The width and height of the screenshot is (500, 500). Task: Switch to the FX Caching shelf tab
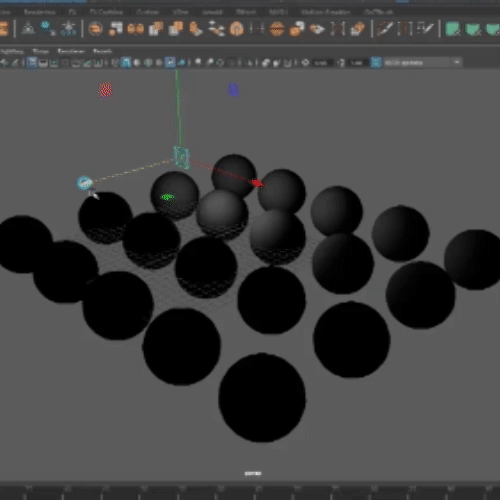tap(106, 12)
